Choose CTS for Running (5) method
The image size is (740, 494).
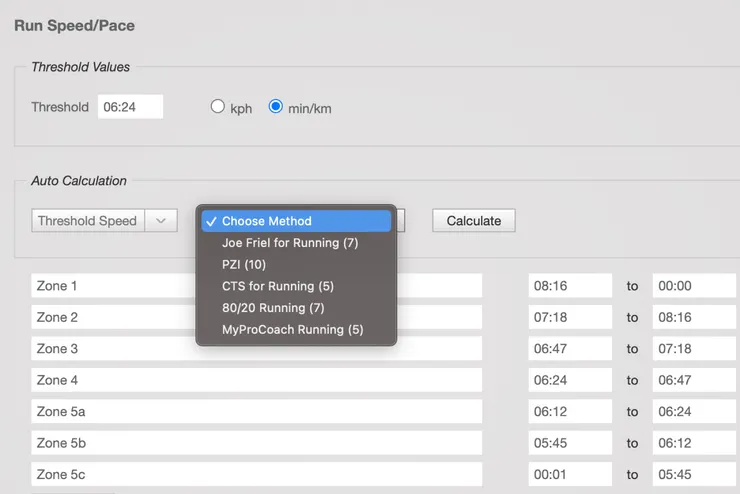pyautogui.click(x=296, y=286)
